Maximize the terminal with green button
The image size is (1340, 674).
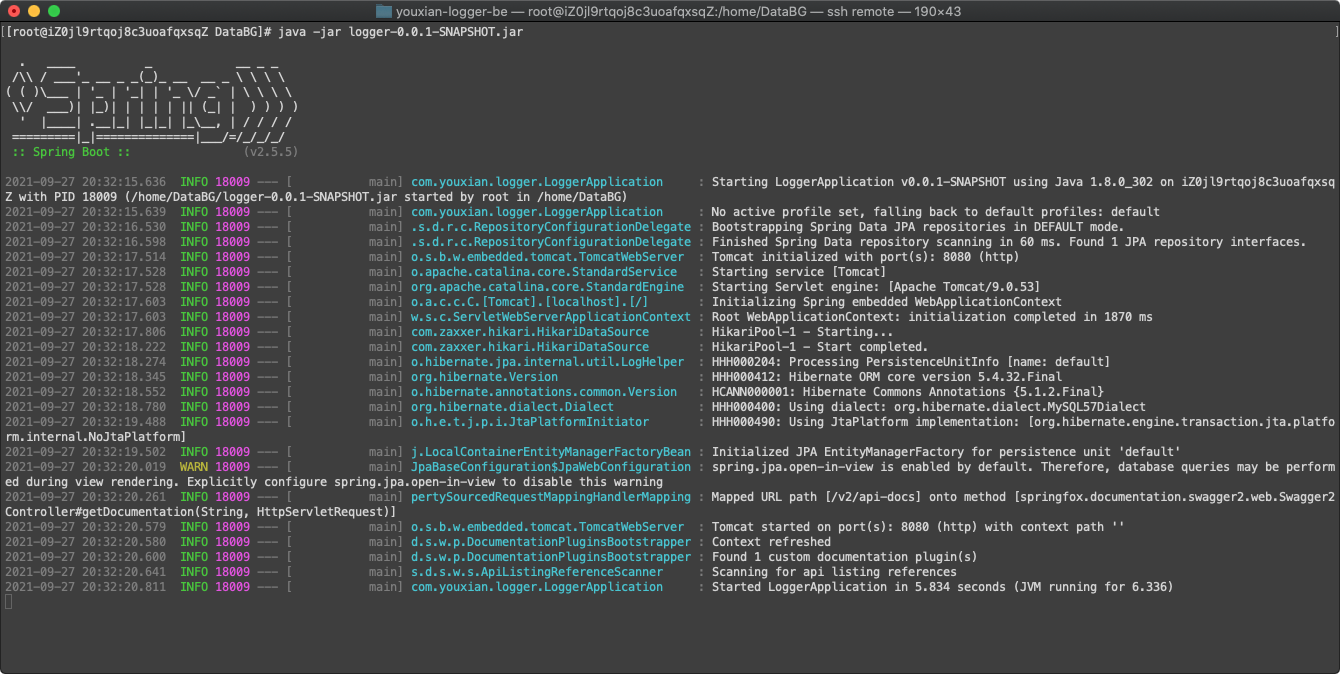(54, 11)
